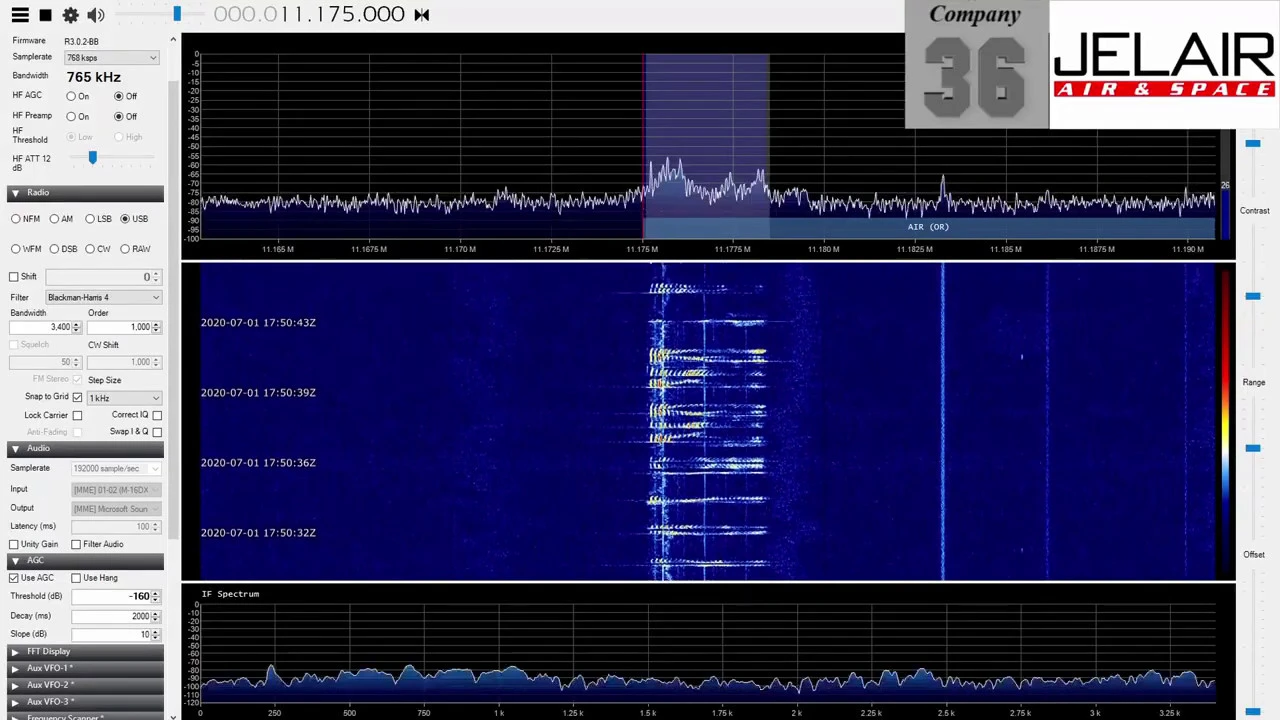
Task: Click the filter Bandwidth 3,400 field
Action: pyautogui.click(x=44, y=327)
